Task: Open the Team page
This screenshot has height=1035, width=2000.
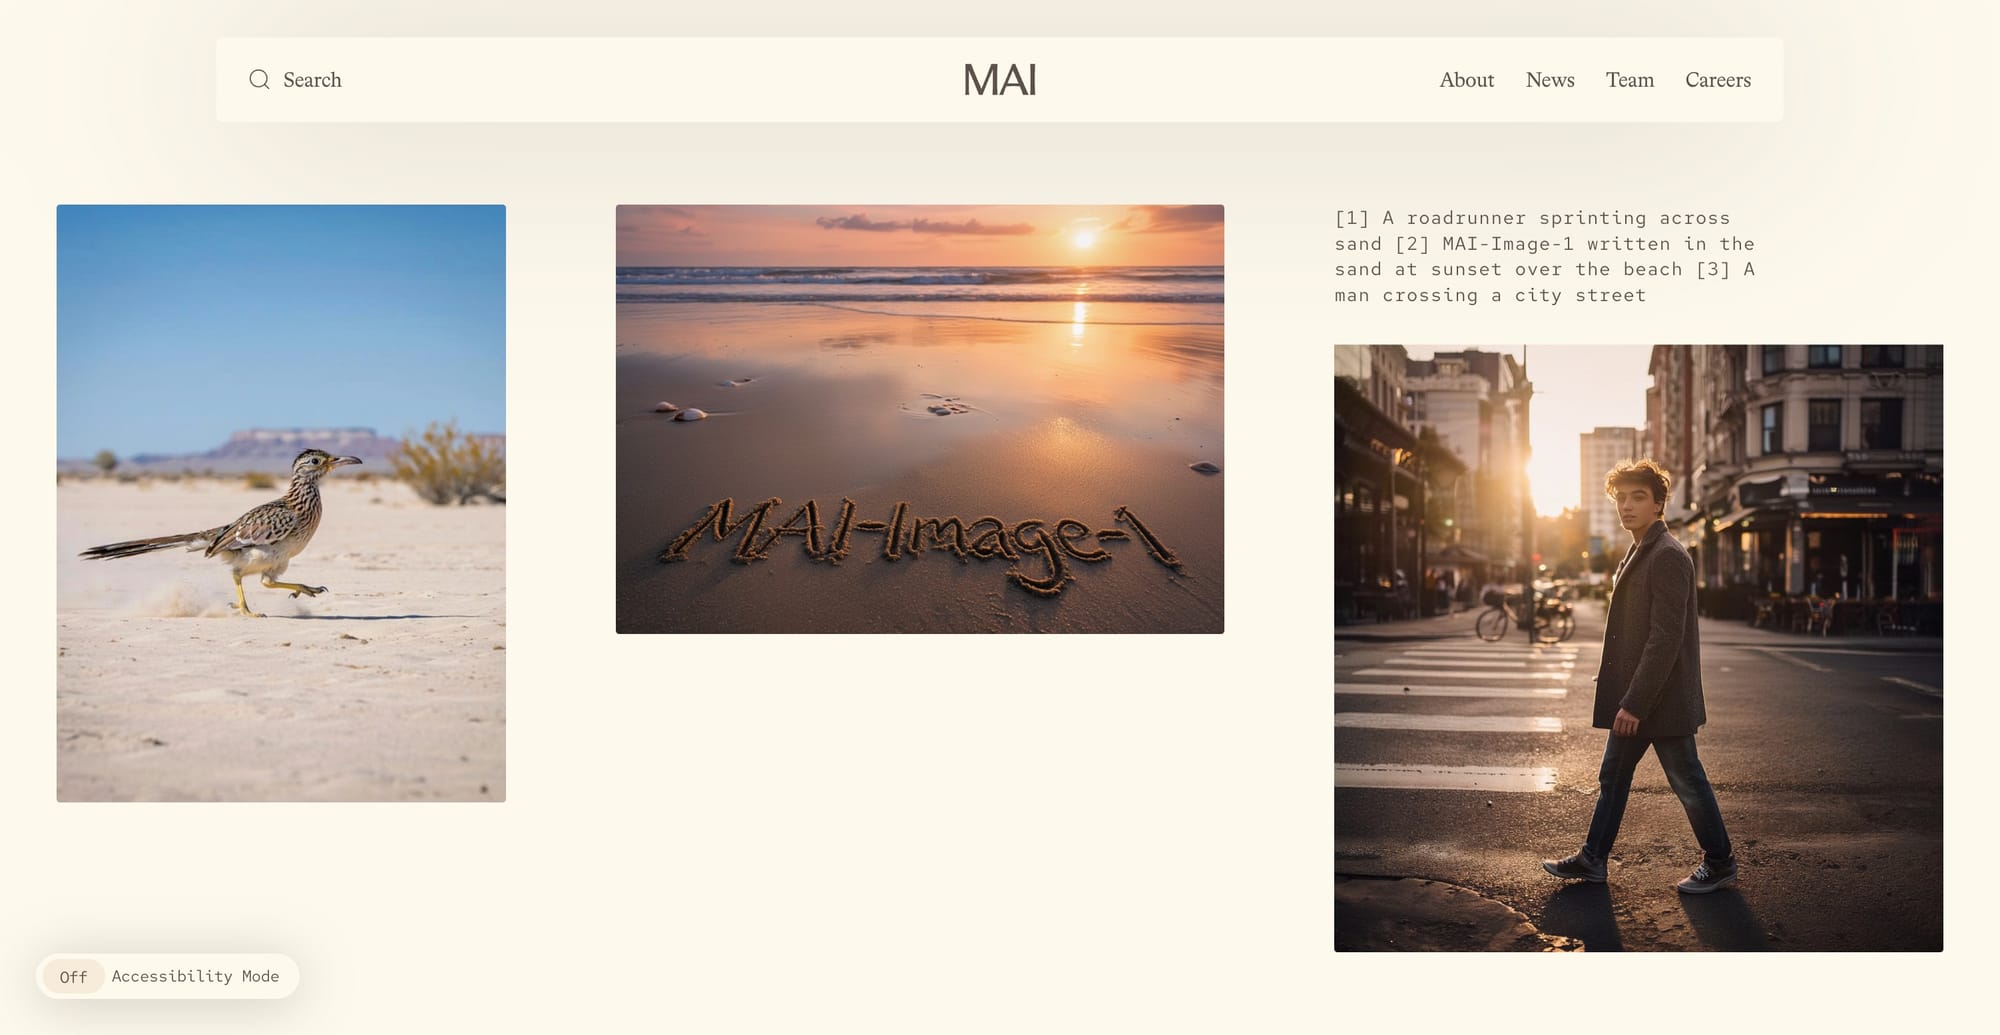Action: 1629,80
